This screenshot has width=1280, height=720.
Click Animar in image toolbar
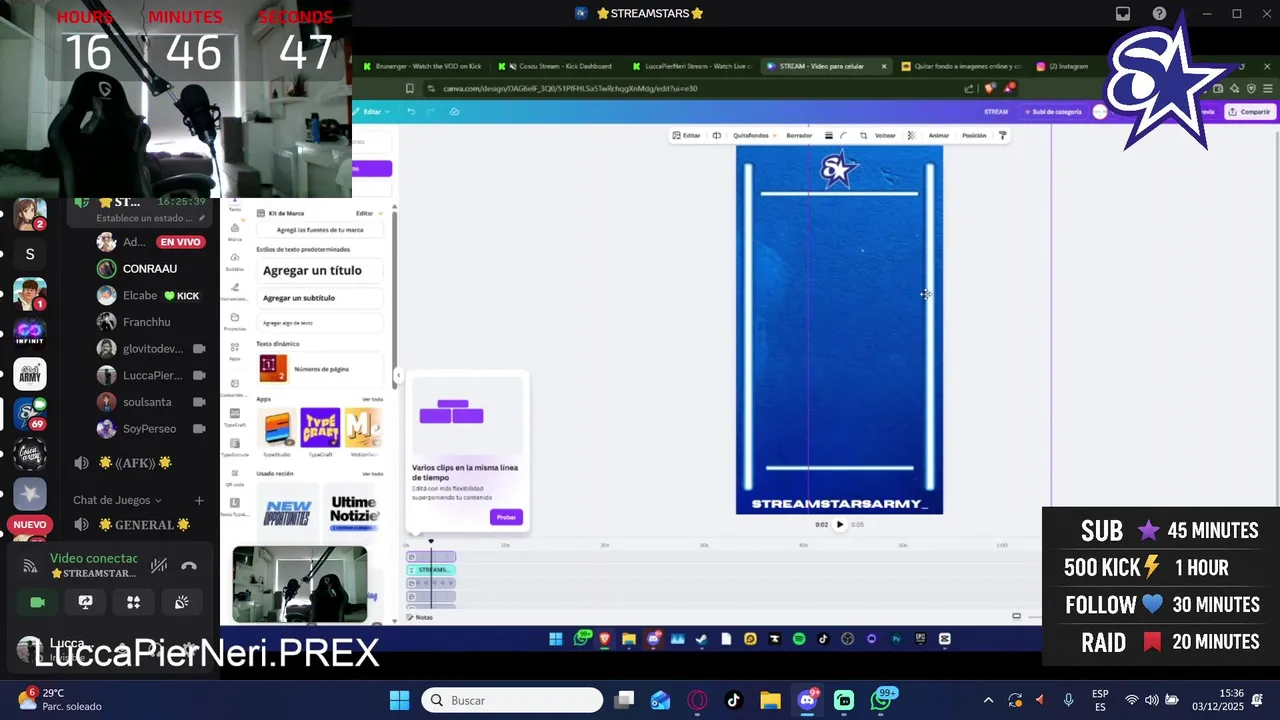pyautogui.click(x=938, y=135)
